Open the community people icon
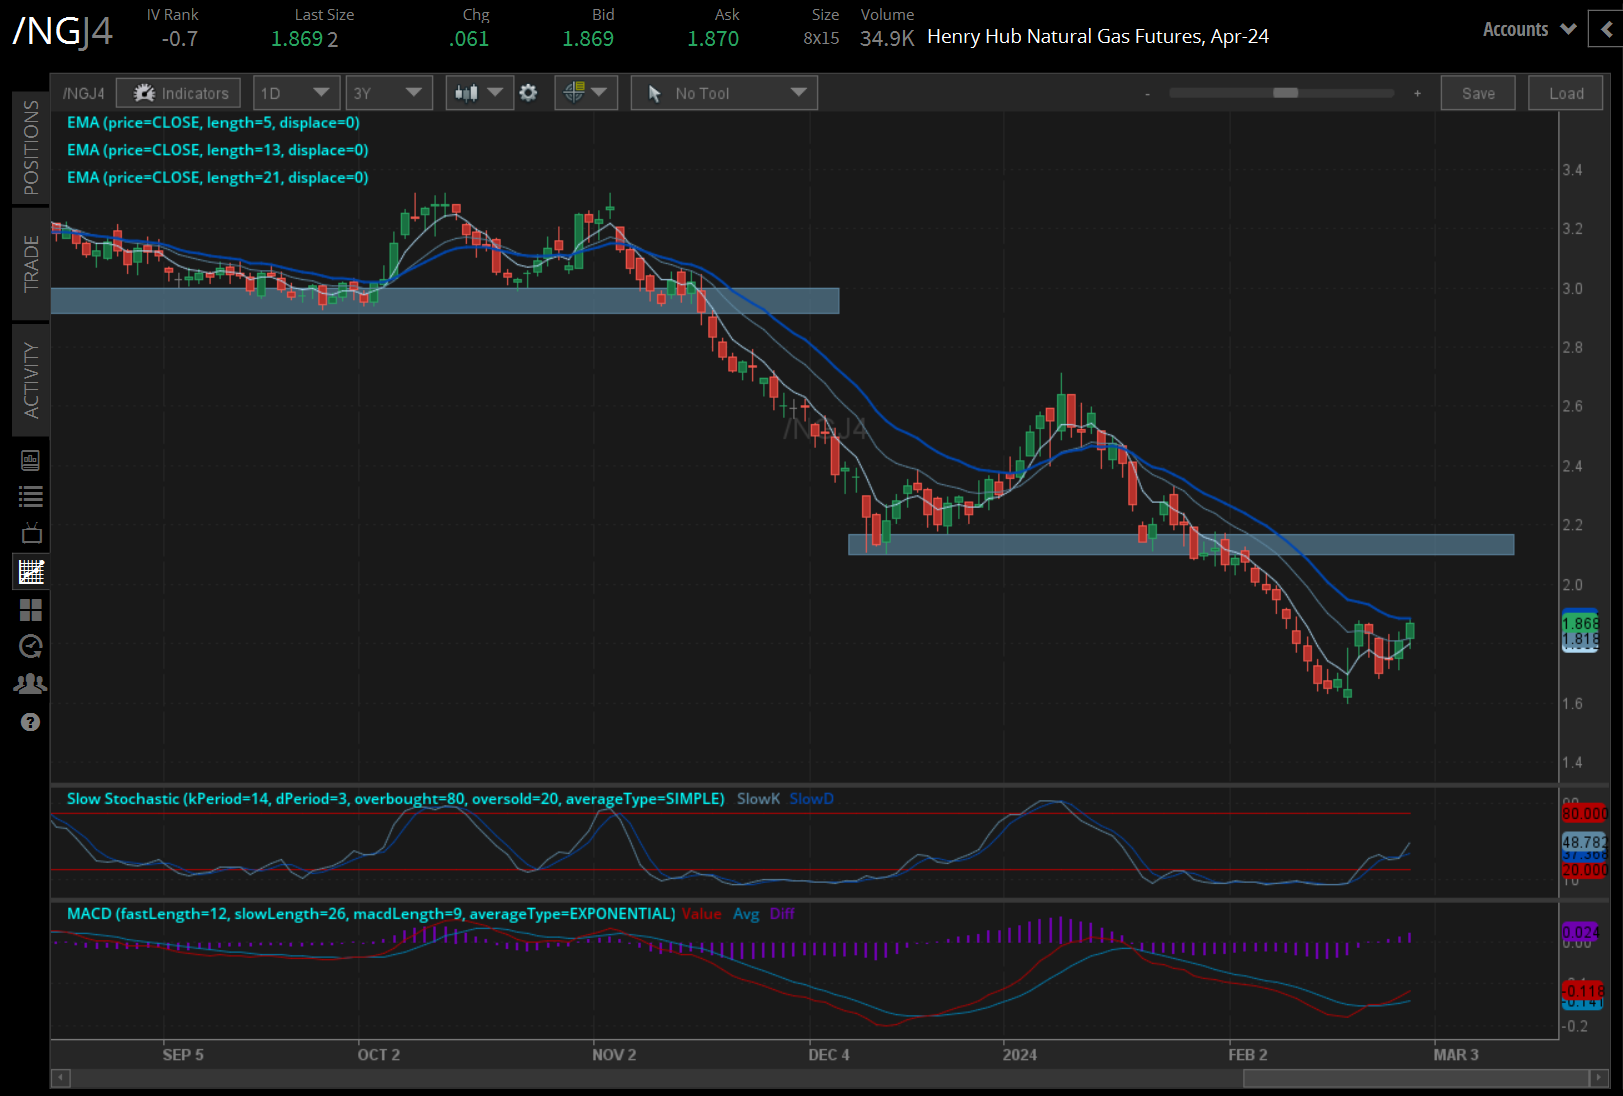1623x1096 pixels. pyautogui.click(x=30, y=684)
